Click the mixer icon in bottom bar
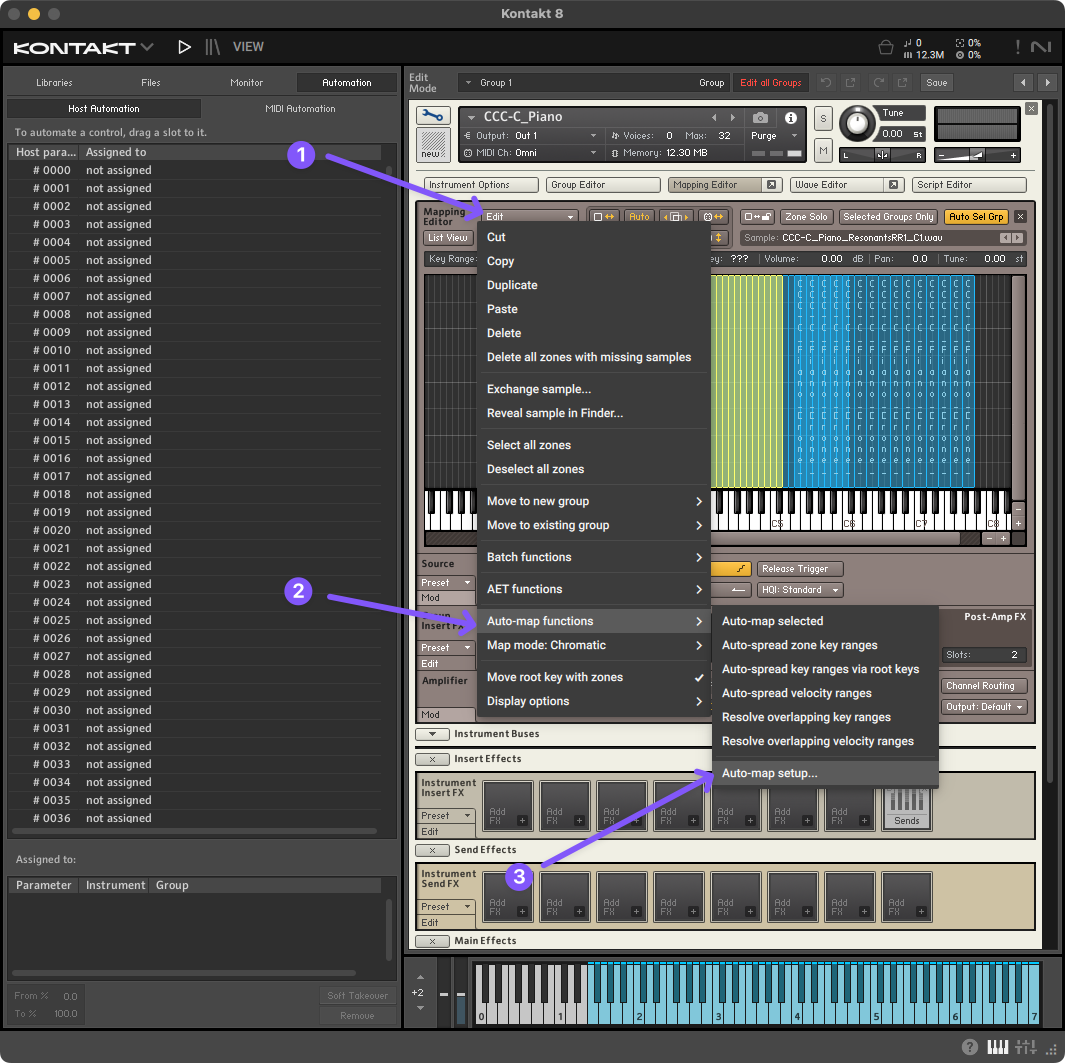Screen dimensions: 1065x1063 click(x=1025, y=1047)
